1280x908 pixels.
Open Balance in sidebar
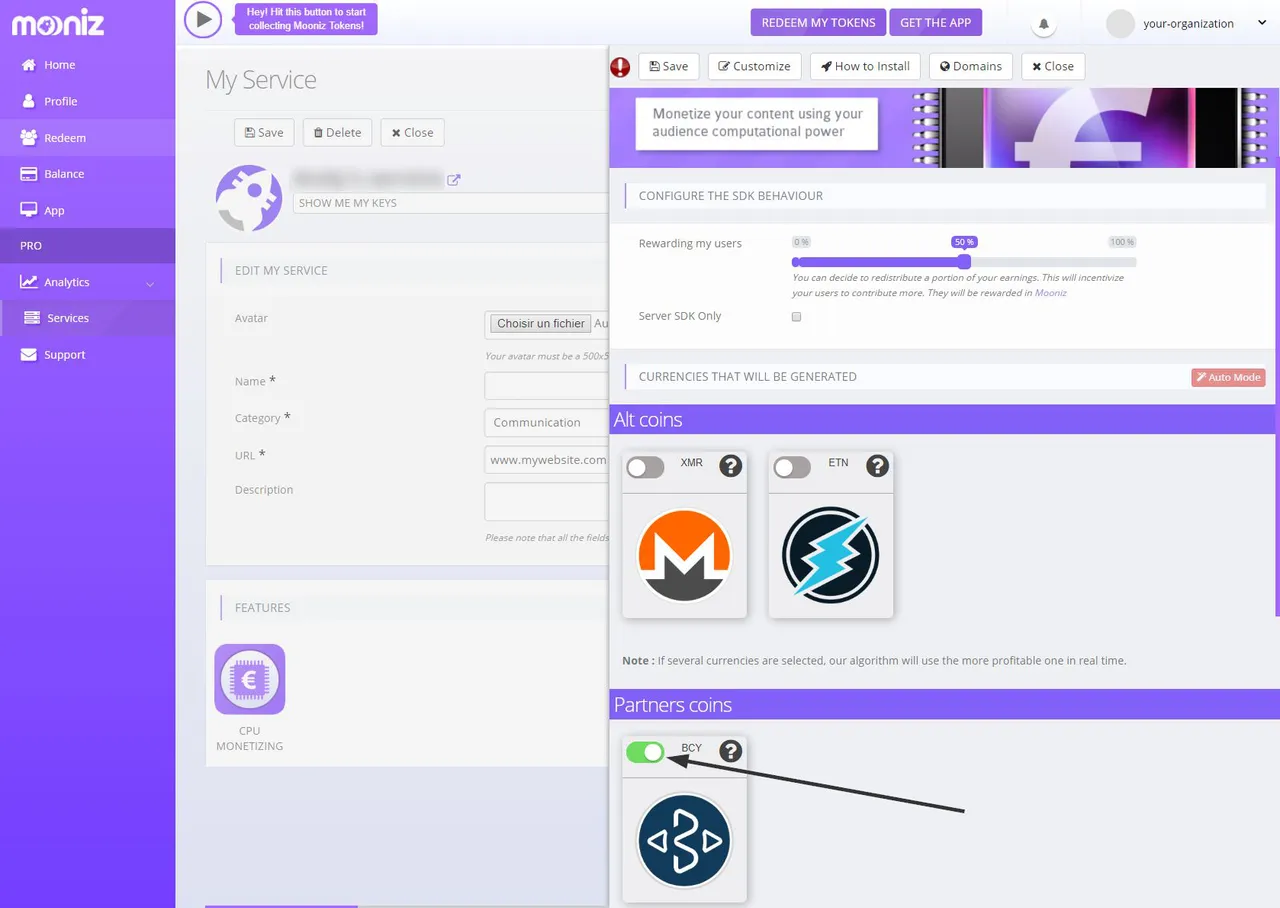click(87, 174)
